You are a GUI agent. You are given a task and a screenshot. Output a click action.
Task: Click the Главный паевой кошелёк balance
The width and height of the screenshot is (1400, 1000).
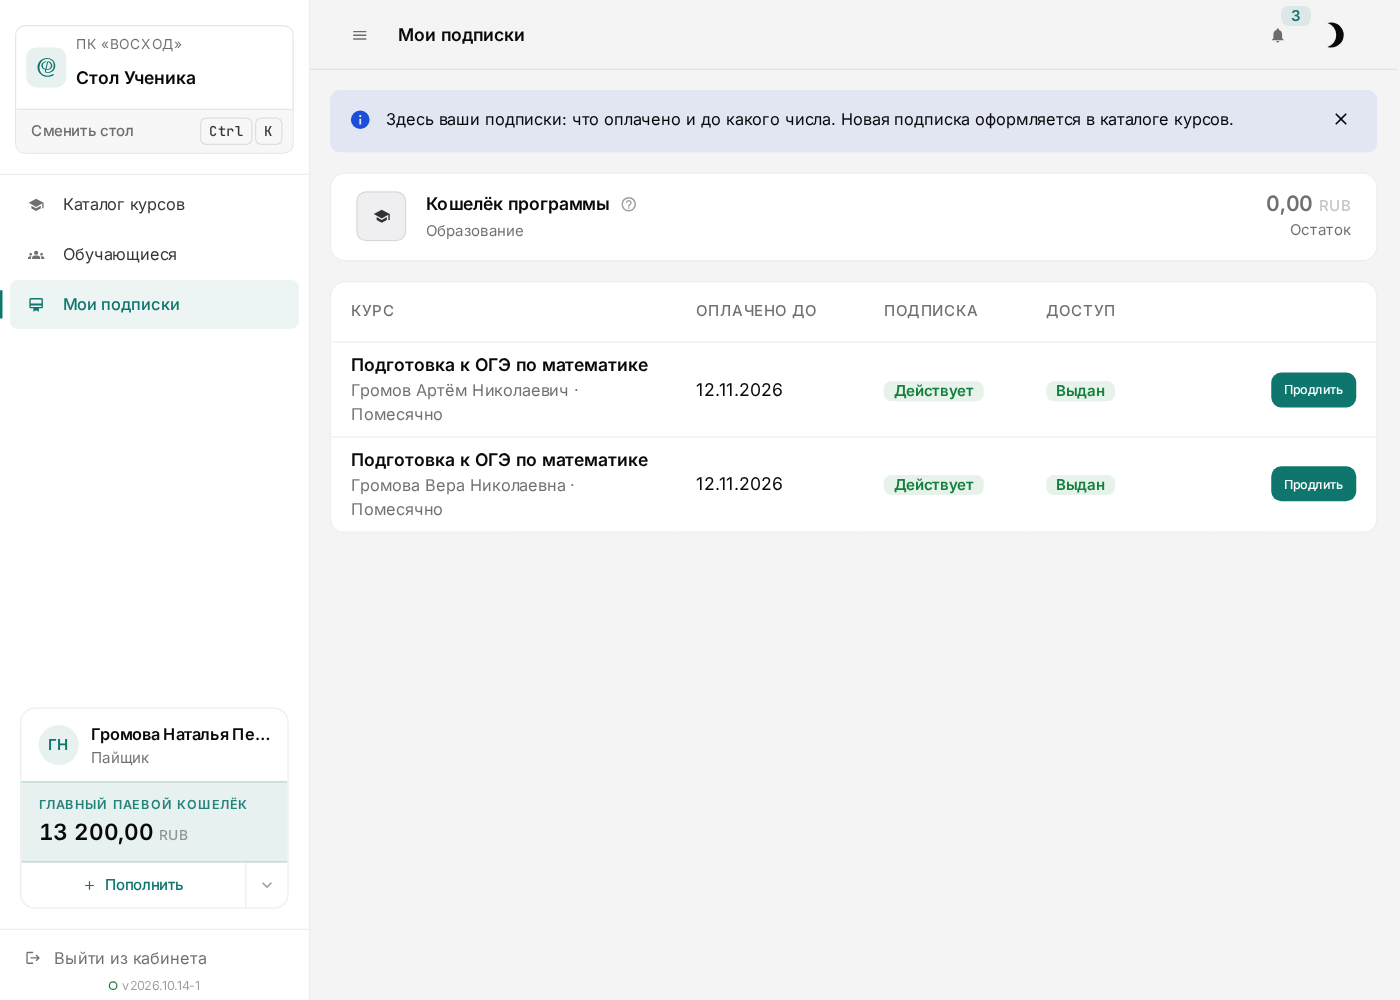coord(154,822)
